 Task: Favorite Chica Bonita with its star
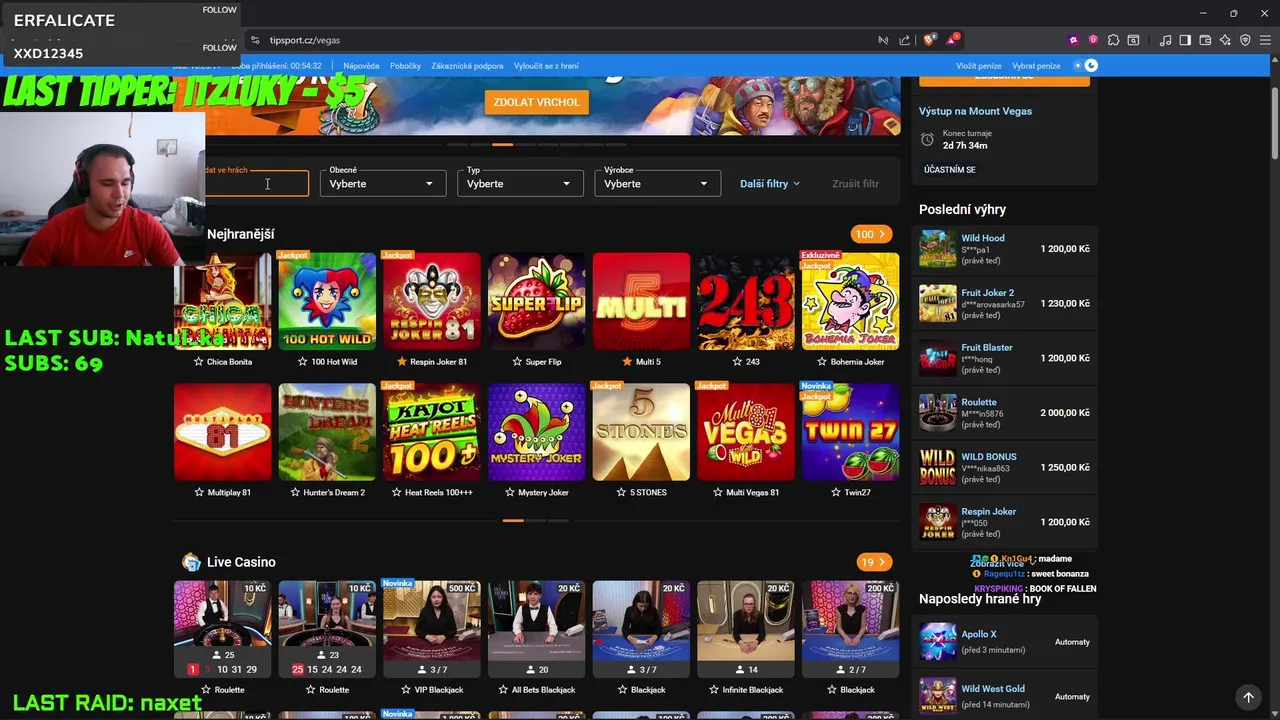(199, 362)
